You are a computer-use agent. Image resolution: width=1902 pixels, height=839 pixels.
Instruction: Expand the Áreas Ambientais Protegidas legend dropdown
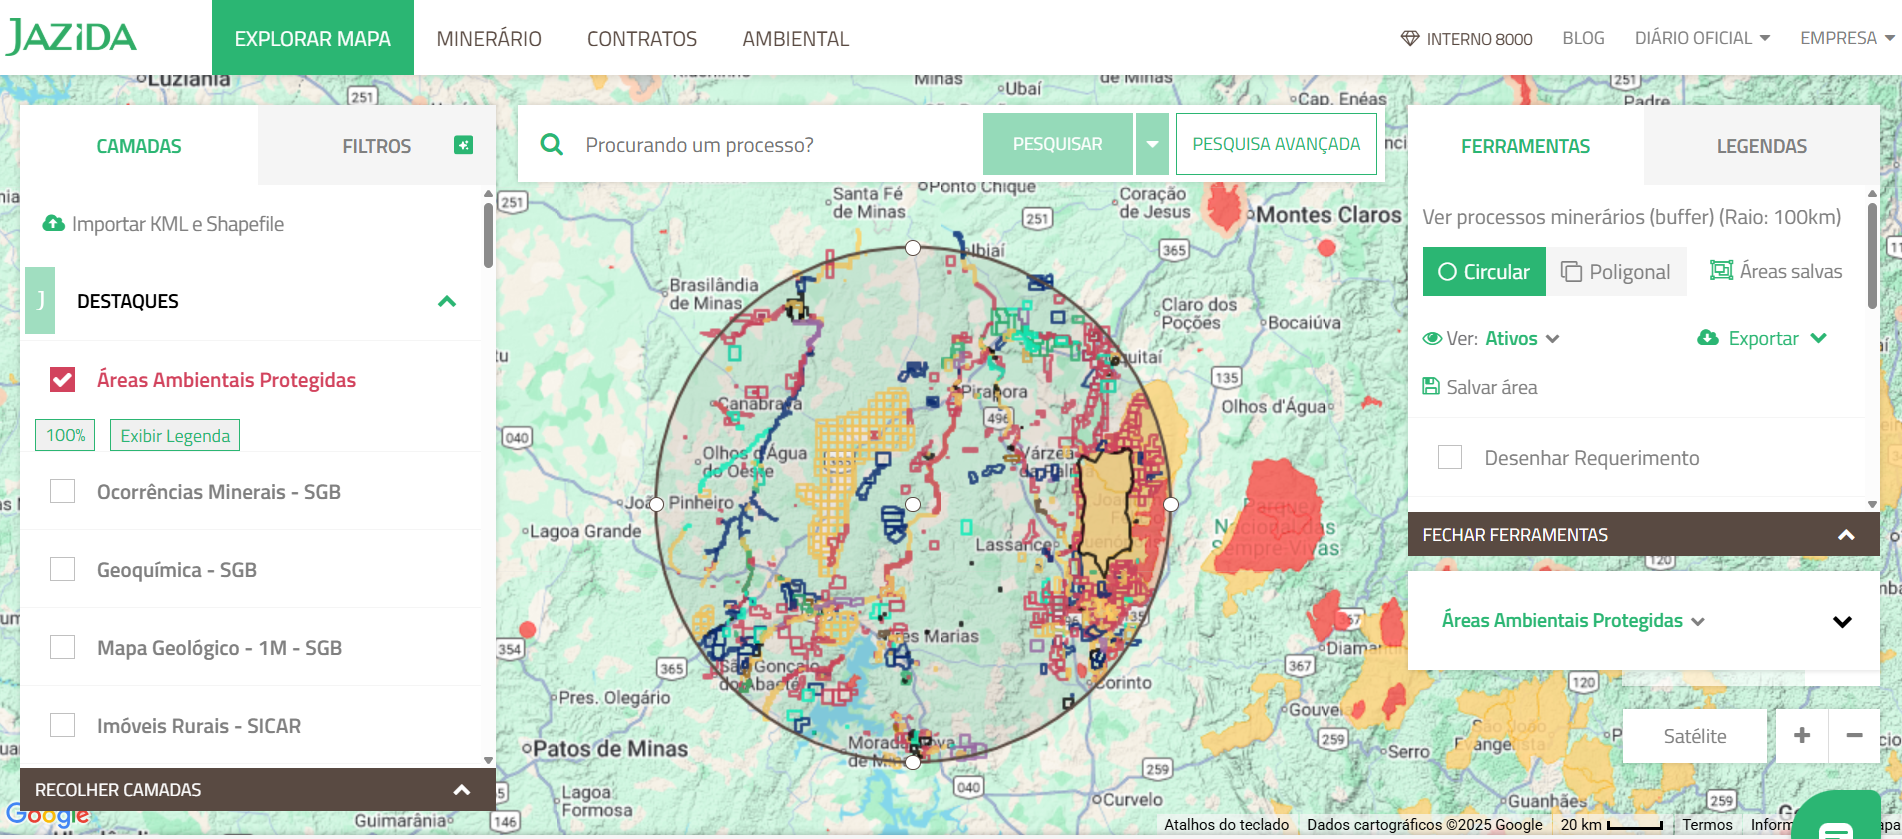coord(1573,620)
